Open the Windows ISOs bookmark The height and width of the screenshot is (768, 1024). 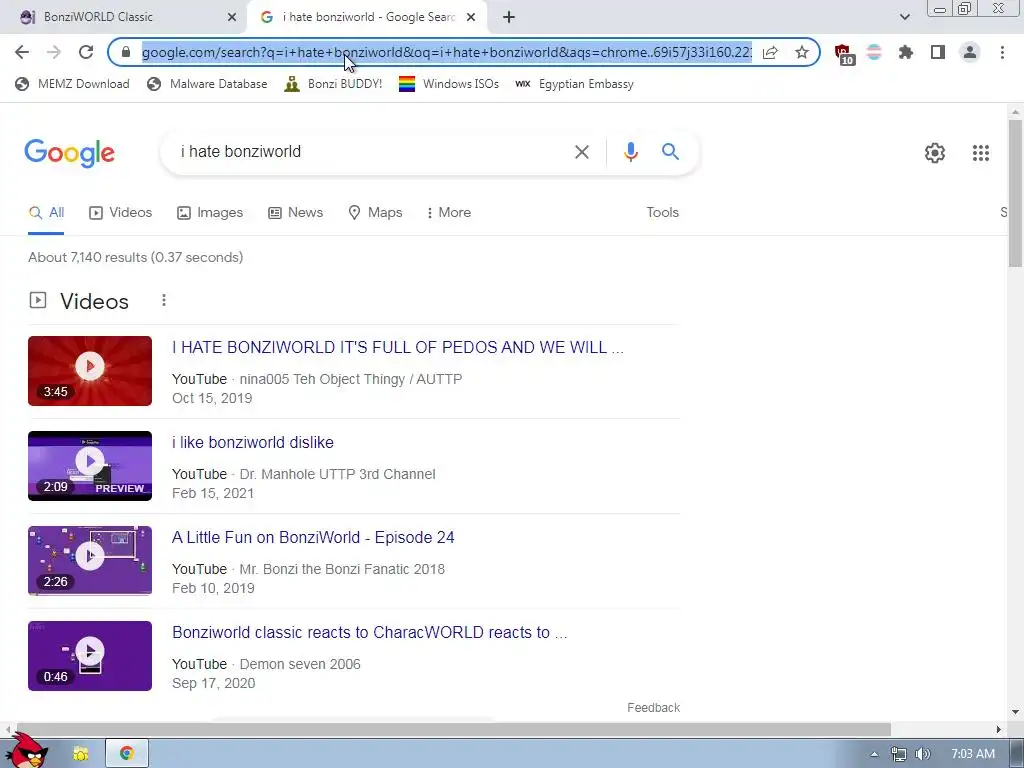coord(449,84)
